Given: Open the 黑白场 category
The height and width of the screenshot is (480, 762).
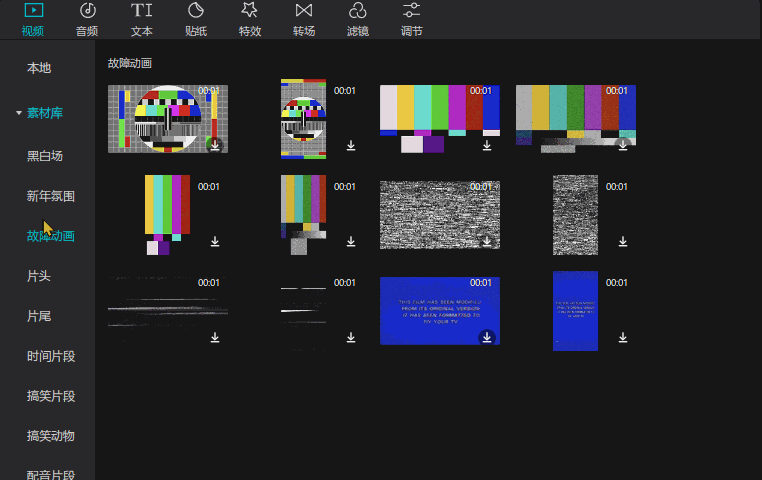Looking at the screenshot, I should [x=45, y=156].
